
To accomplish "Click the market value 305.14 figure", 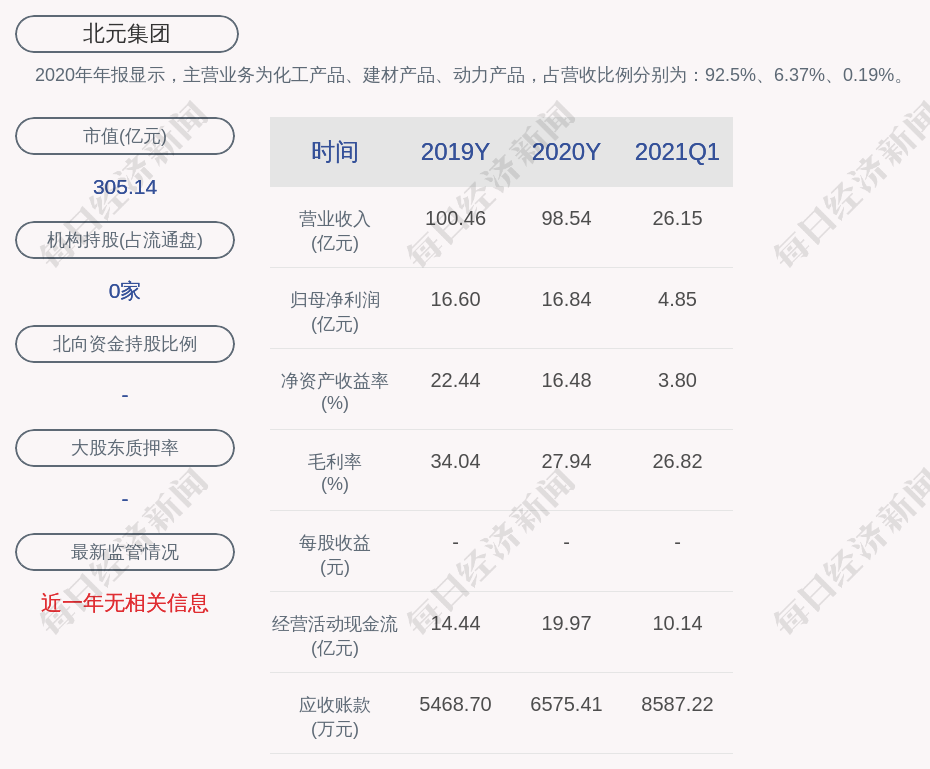I will [x=125, y=187].
